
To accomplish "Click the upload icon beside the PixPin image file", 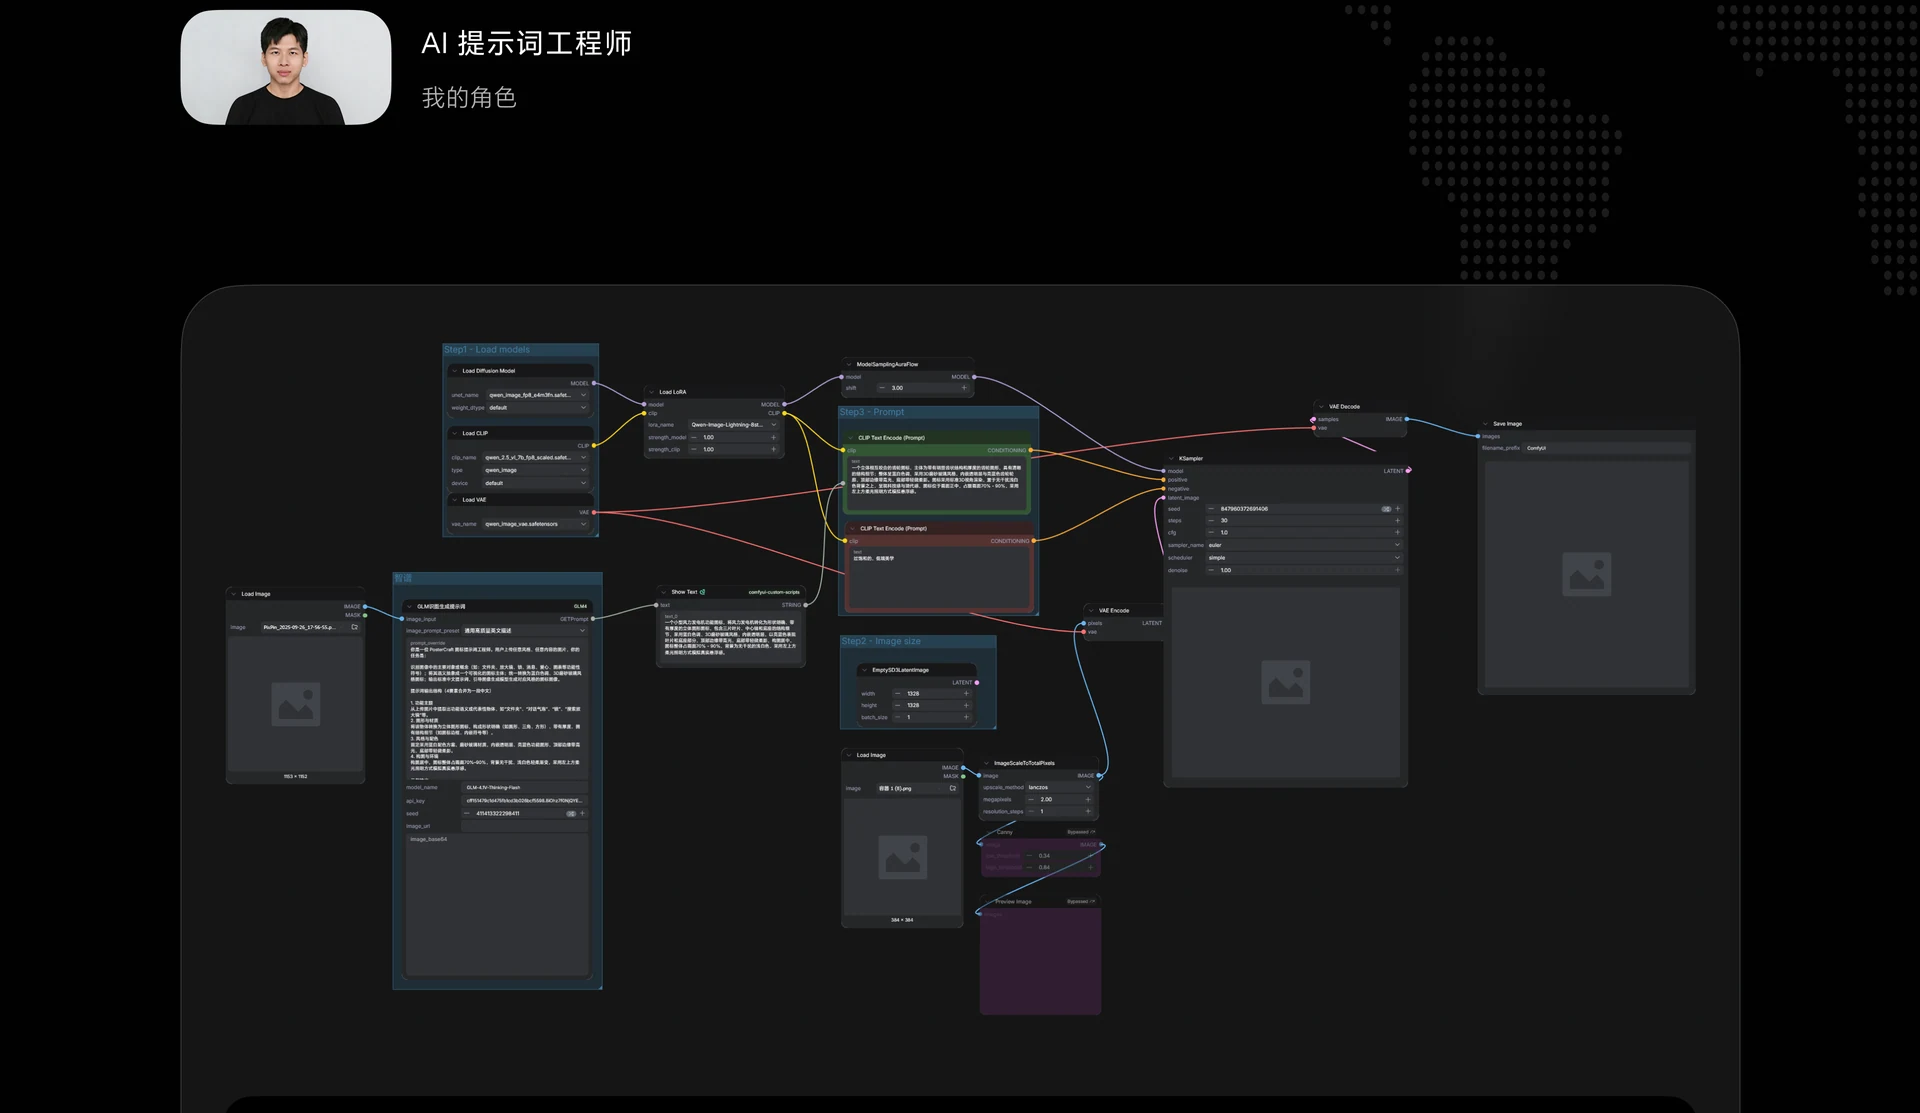I will coord(354,627).
